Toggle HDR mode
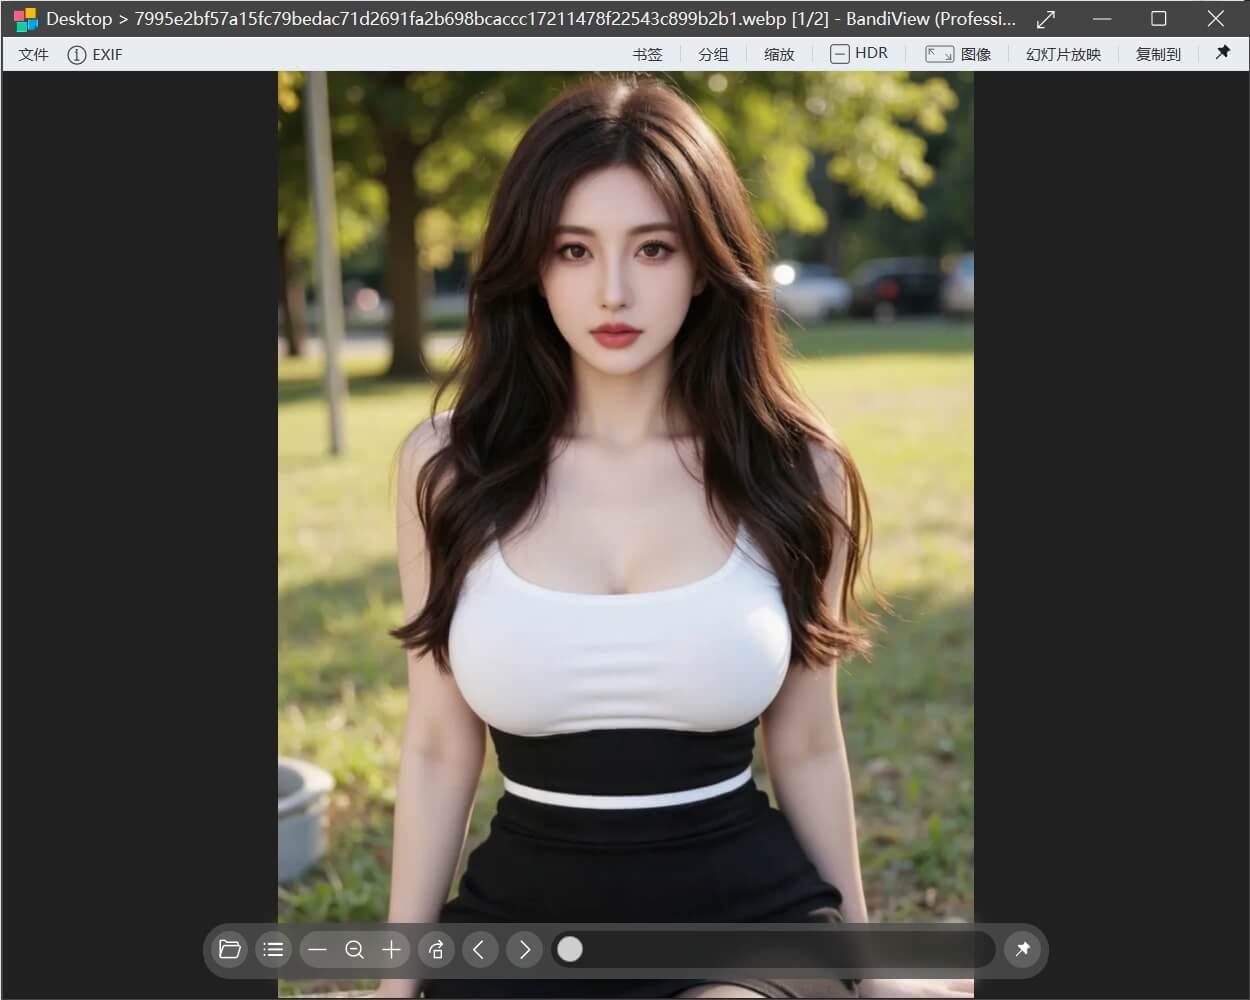This screenshot has width=1250, height=1000. pyautogui.click(x=859, y=54)
